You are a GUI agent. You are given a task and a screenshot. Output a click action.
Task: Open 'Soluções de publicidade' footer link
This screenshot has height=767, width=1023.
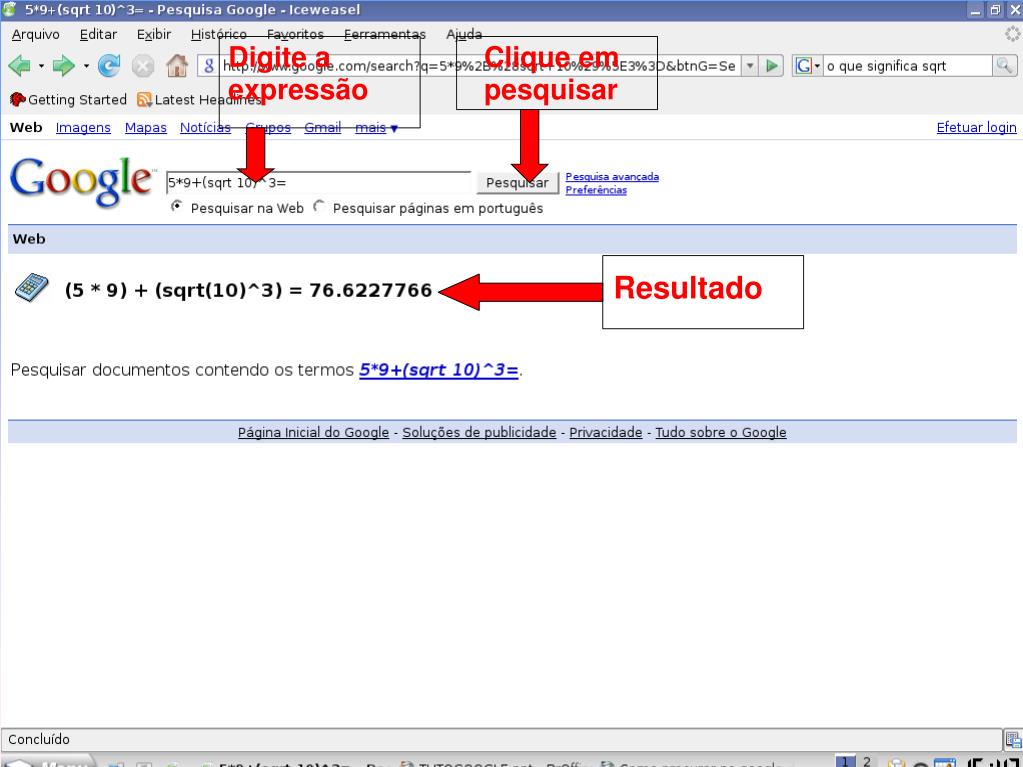(x=479, y=432)
